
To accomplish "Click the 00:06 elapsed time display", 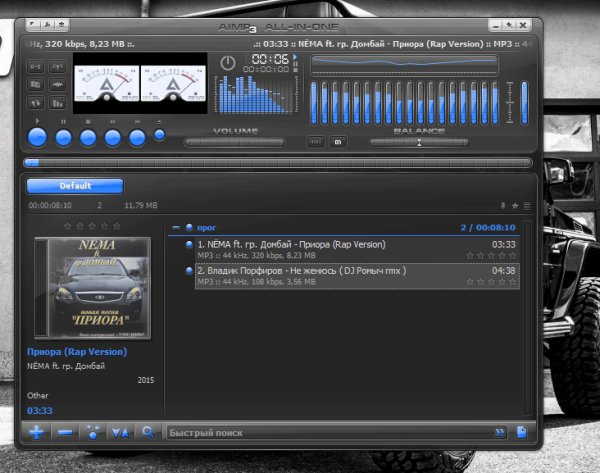I will click(270, 59).
